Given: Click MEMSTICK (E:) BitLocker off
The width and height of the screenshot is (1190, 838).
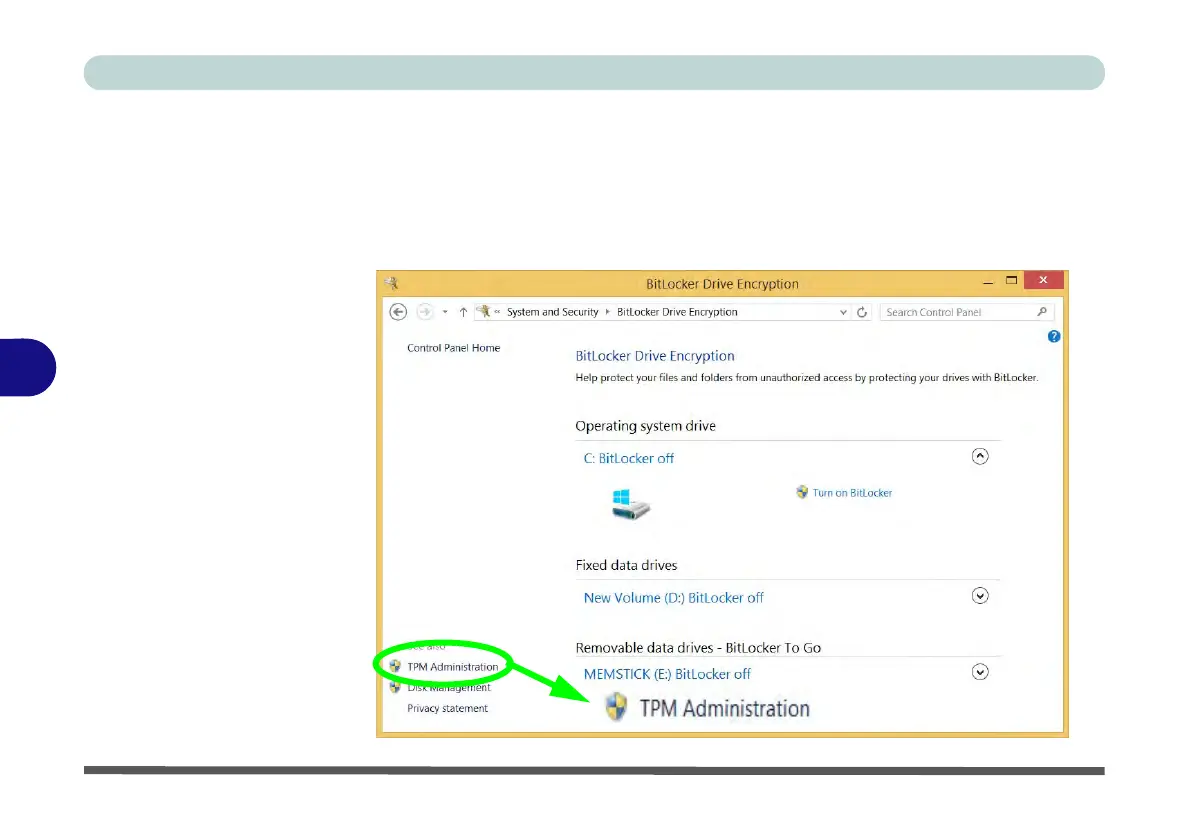Looking at the screenshot, I should pyautogui.click(x=667, y=674).
